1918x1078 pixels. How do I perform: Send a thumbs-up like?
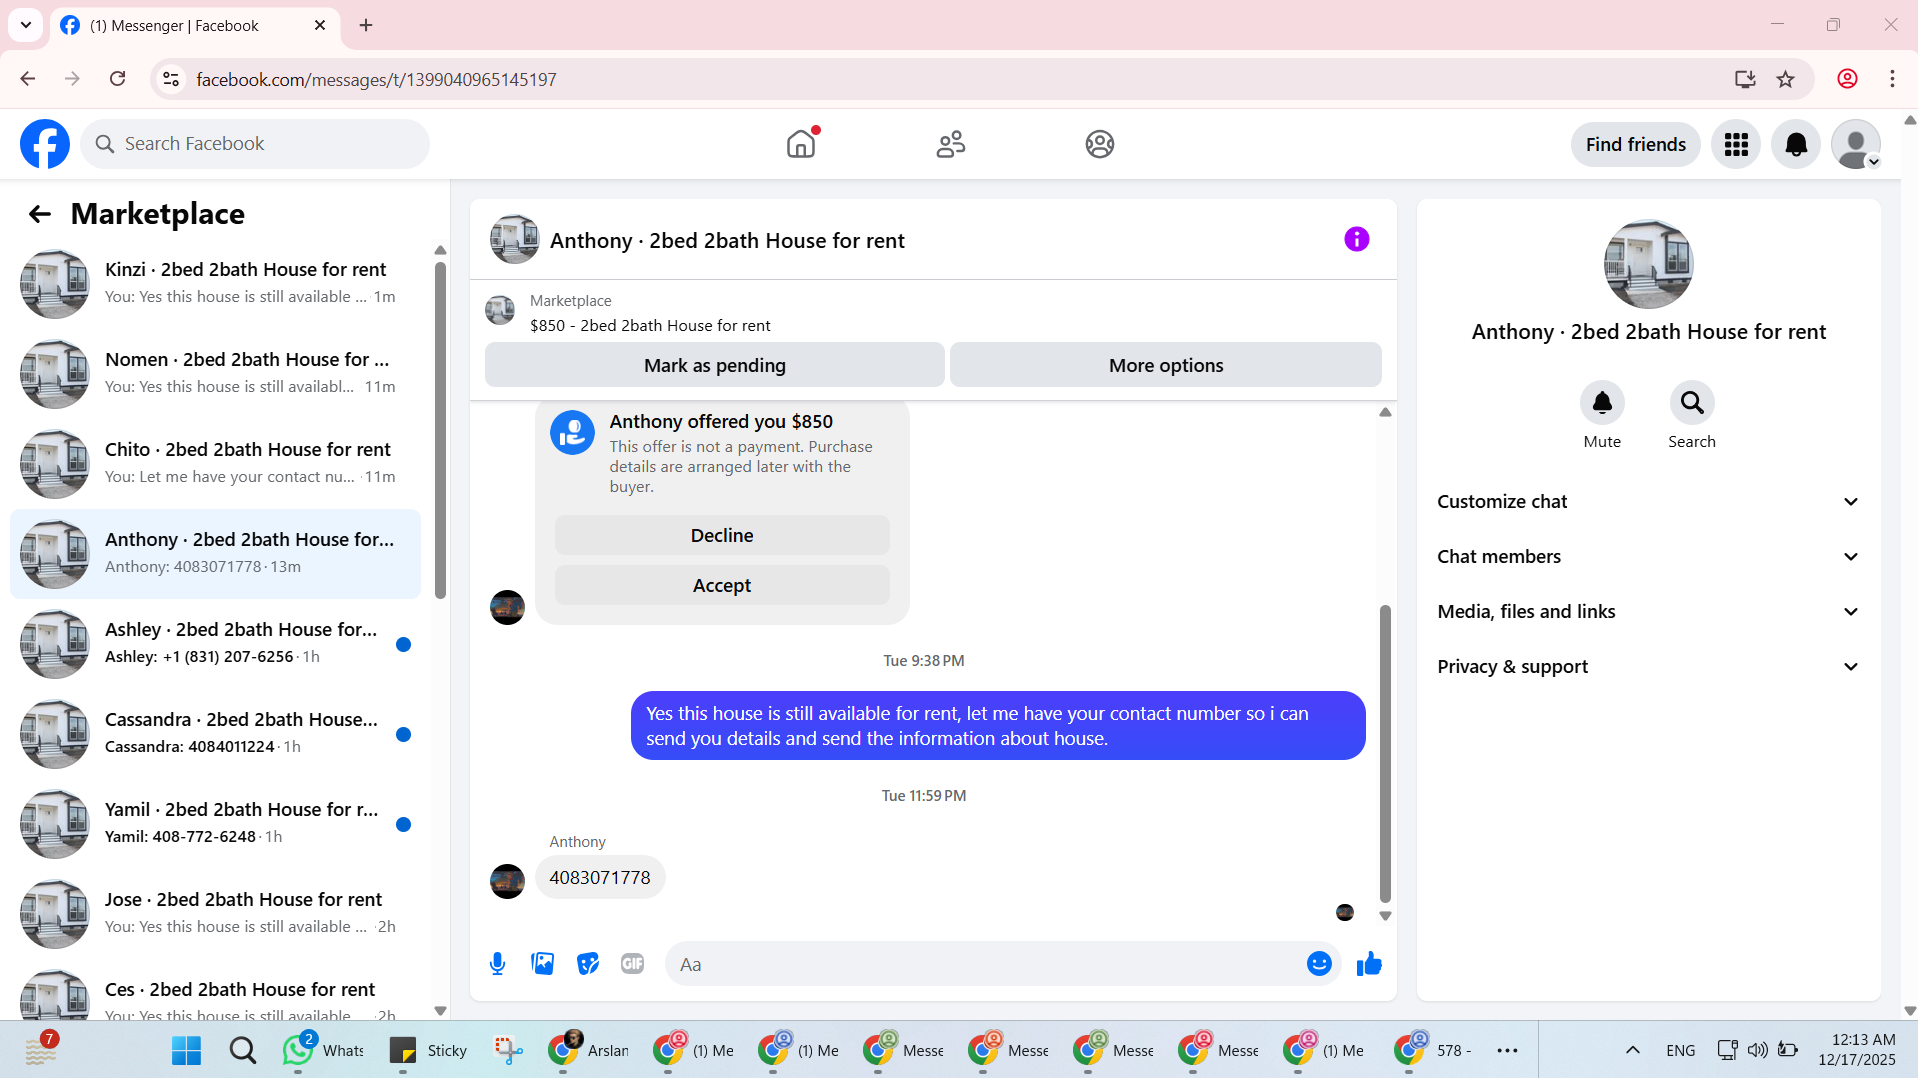[1369, 964]
